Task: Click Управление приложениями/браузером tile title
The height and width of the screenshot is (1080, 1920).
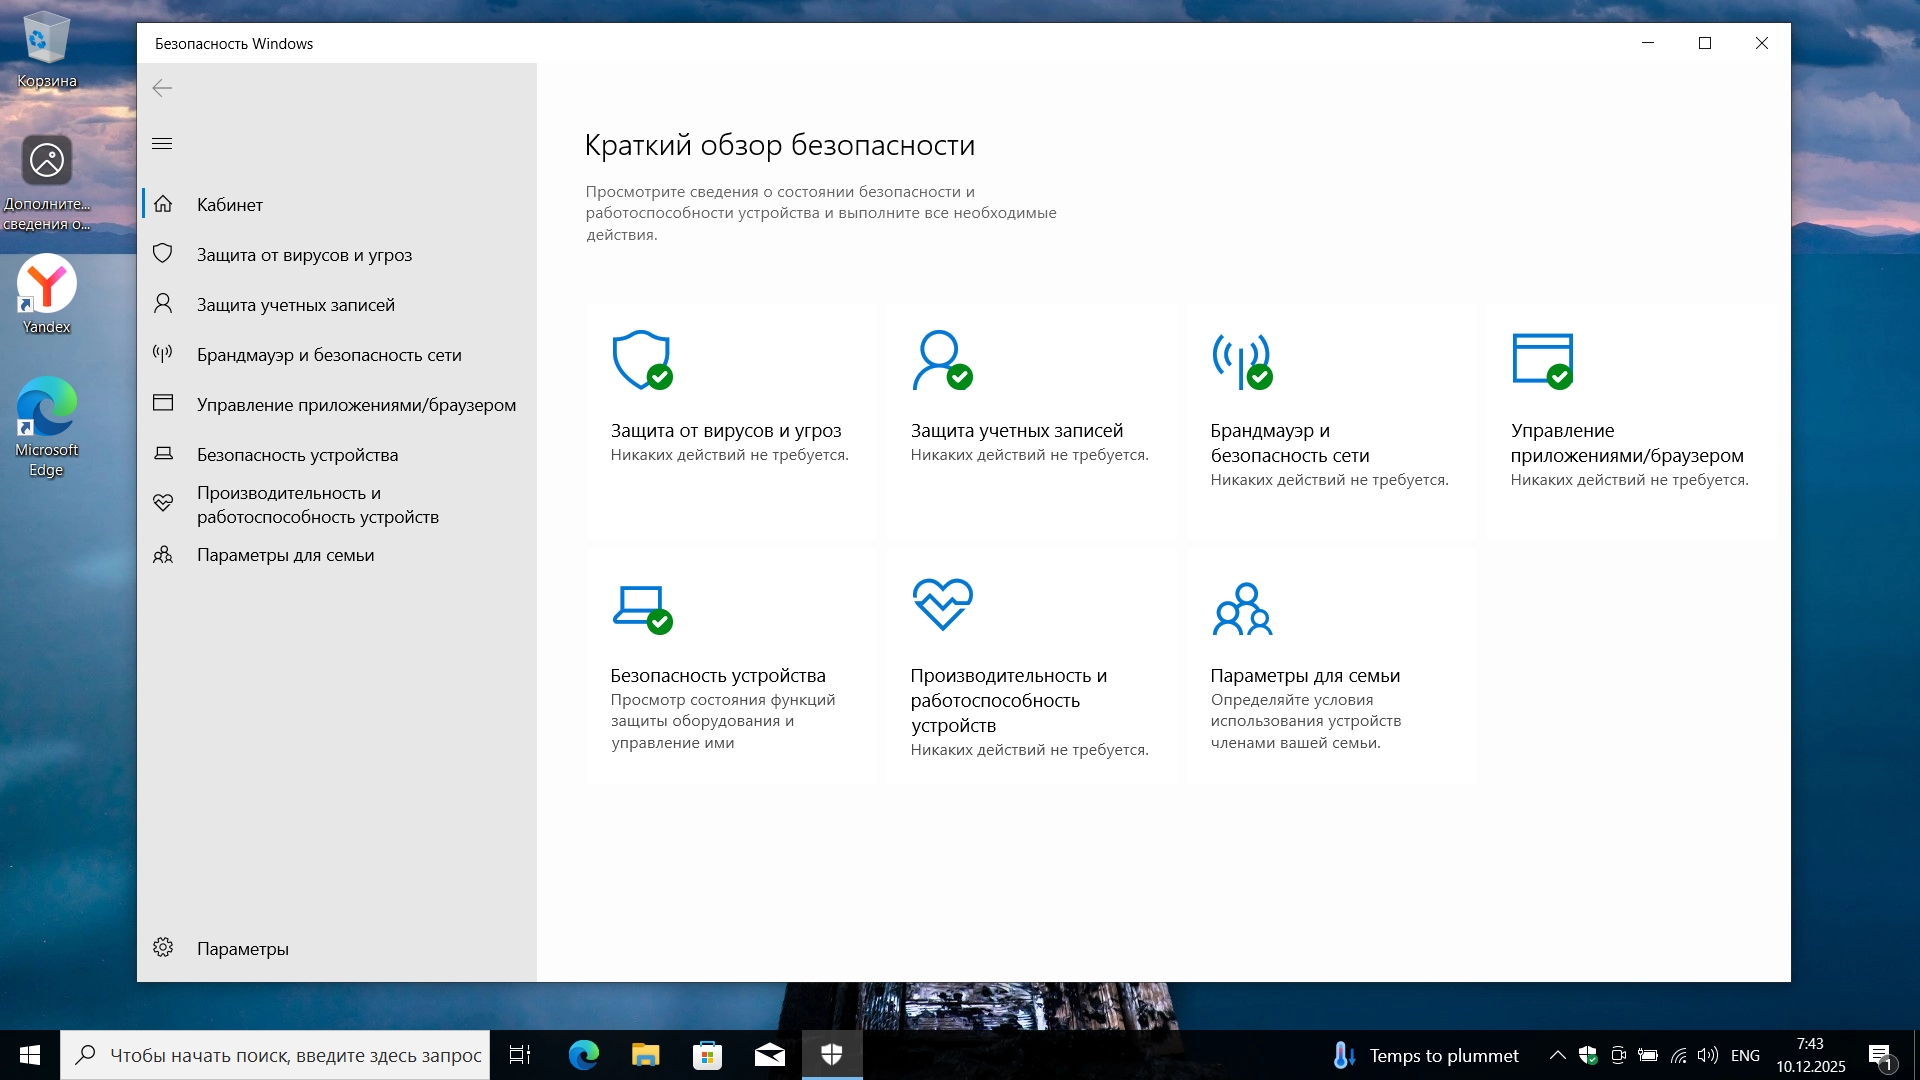Action: click(1626, 443)
